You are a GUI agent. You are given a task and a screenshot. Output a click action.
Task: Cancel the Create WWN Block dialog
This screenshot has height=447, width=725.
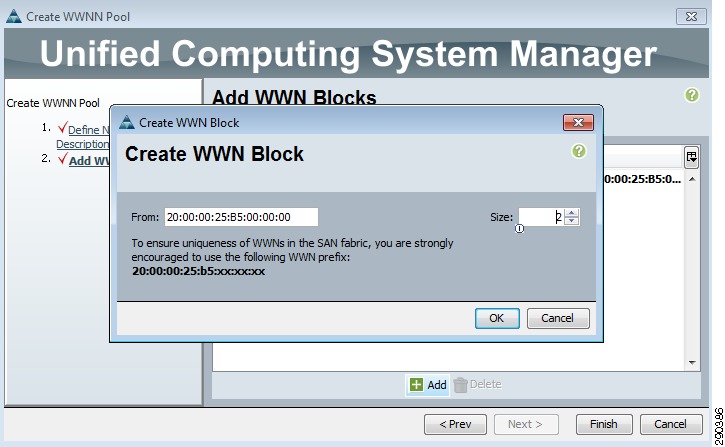tap(558, 318)
